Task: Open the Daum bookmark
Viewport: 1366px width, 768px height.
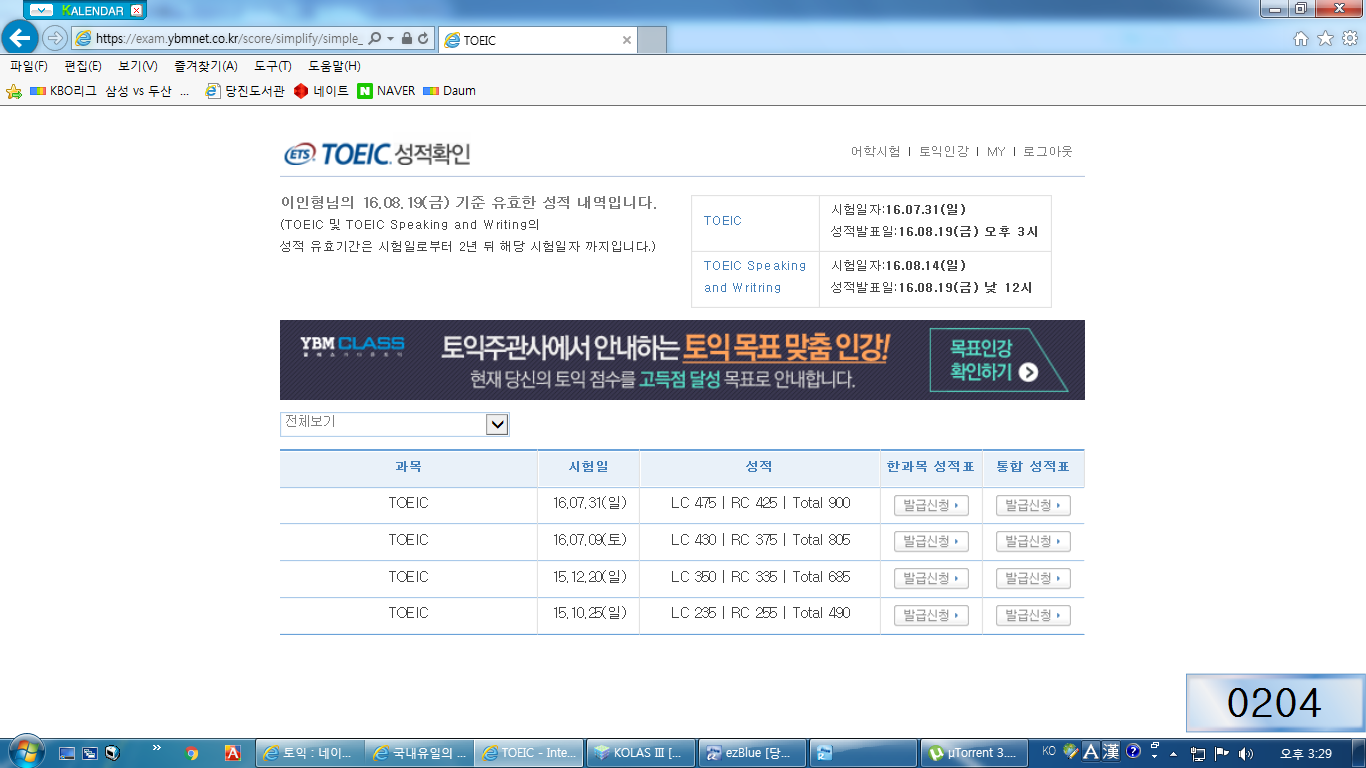Action: (449, 91)
